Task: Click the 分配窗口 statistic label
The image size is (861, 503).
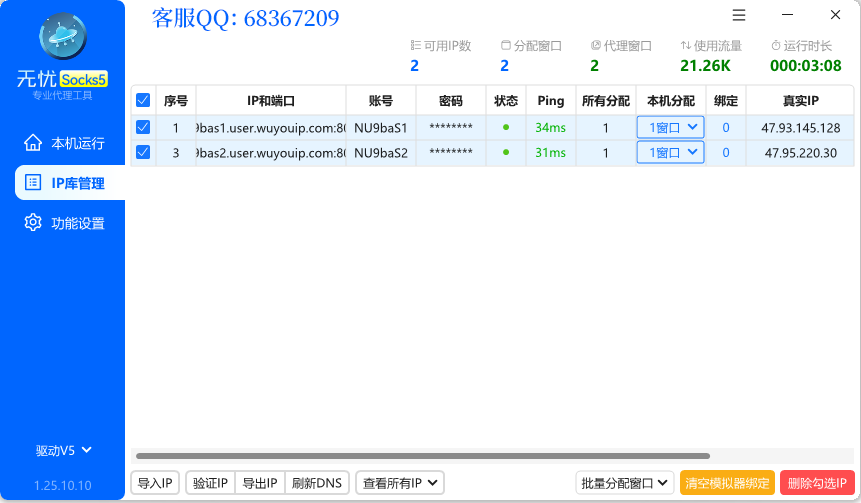Action: coord(532,46)
